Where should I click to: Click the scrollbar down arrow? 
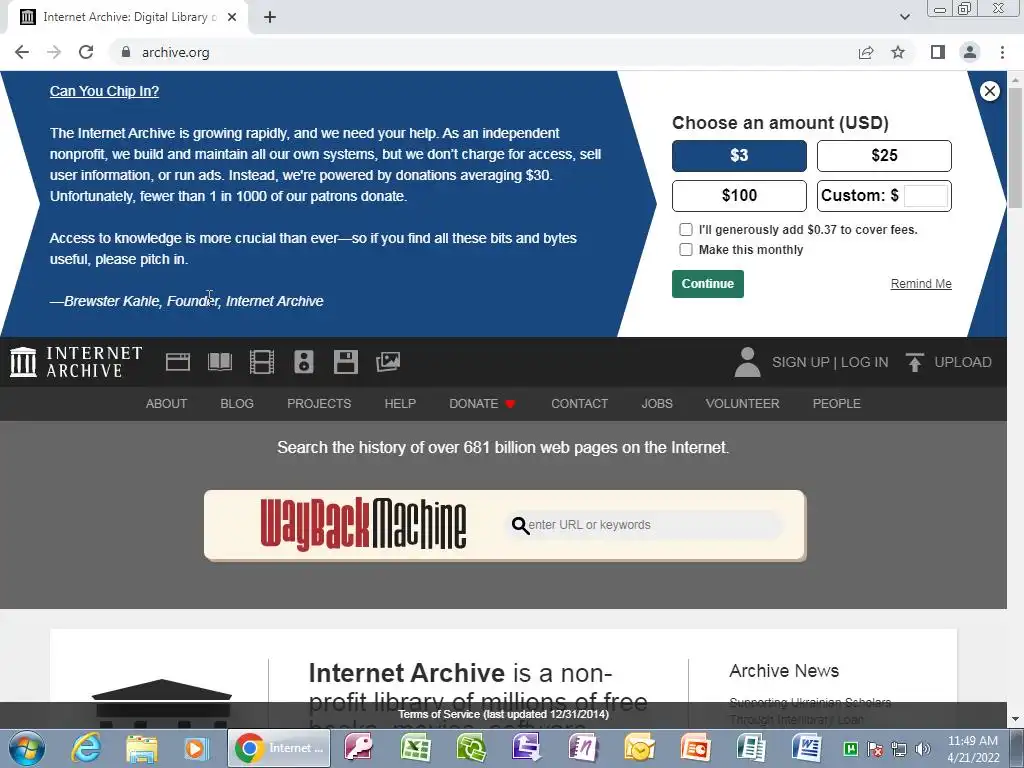[x=1015, y=720]
